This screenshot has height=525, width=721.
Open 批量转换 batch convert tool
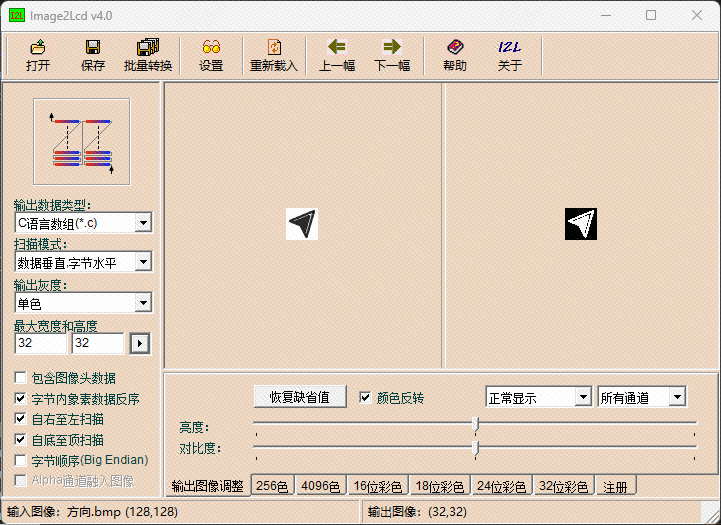click(148, 55)
